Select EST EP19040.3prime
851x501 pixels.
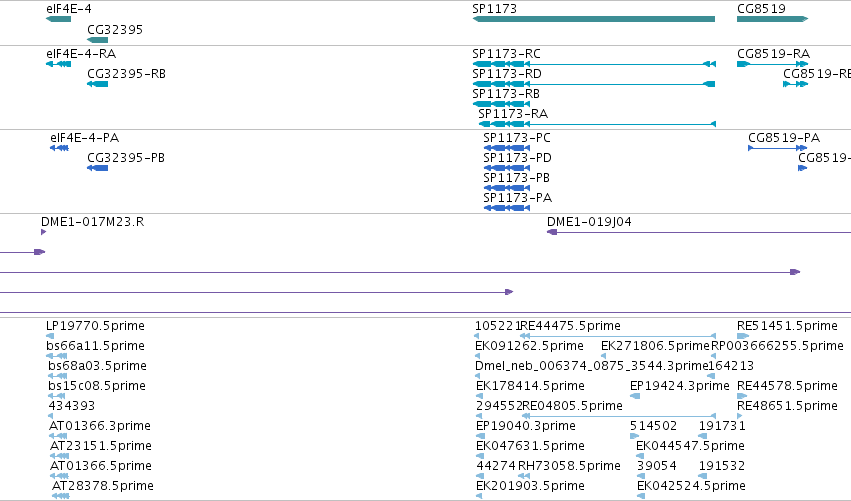point(481,436)
